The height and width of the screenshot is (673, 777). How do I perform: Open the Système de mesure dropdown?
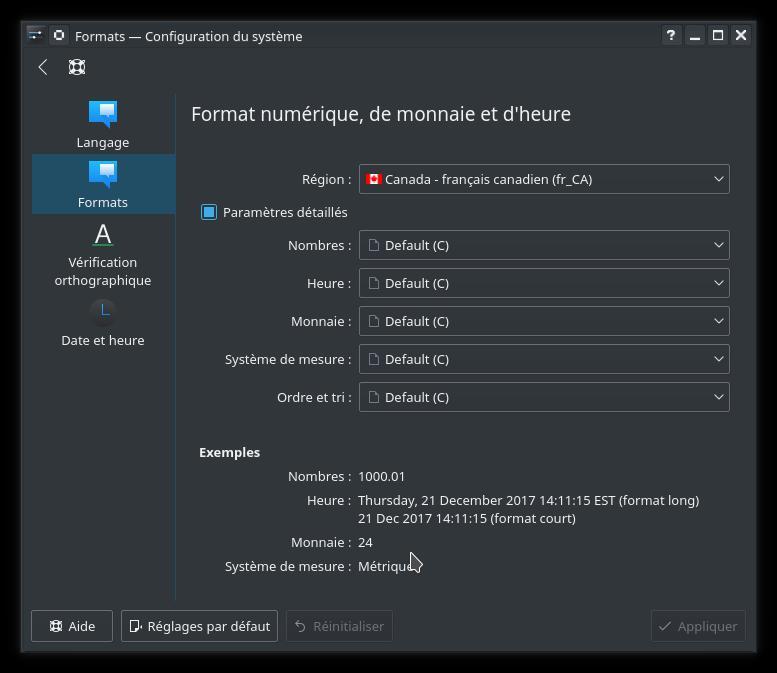[x=544, y=359]
